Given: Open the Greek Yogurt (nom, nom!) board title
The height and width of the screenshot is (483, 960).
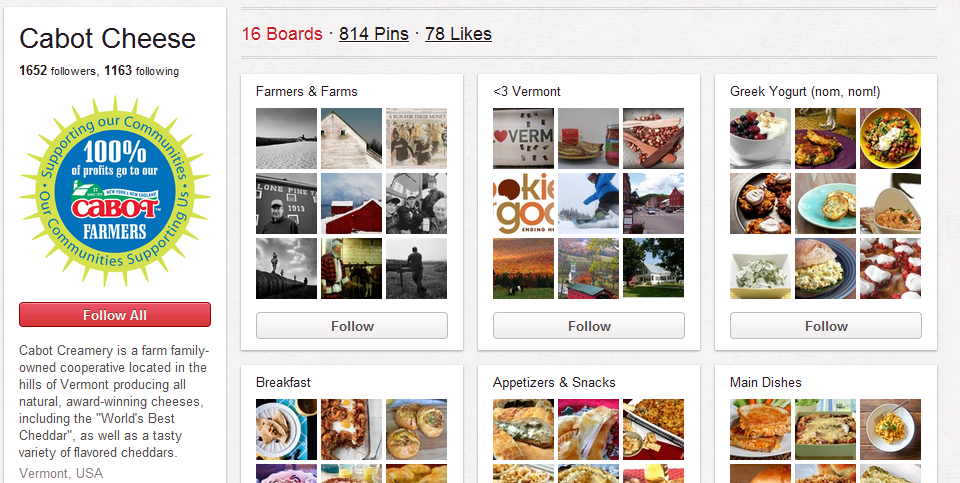Looking at the screenshot, I should pyautogui.click(x=804, y=91).
